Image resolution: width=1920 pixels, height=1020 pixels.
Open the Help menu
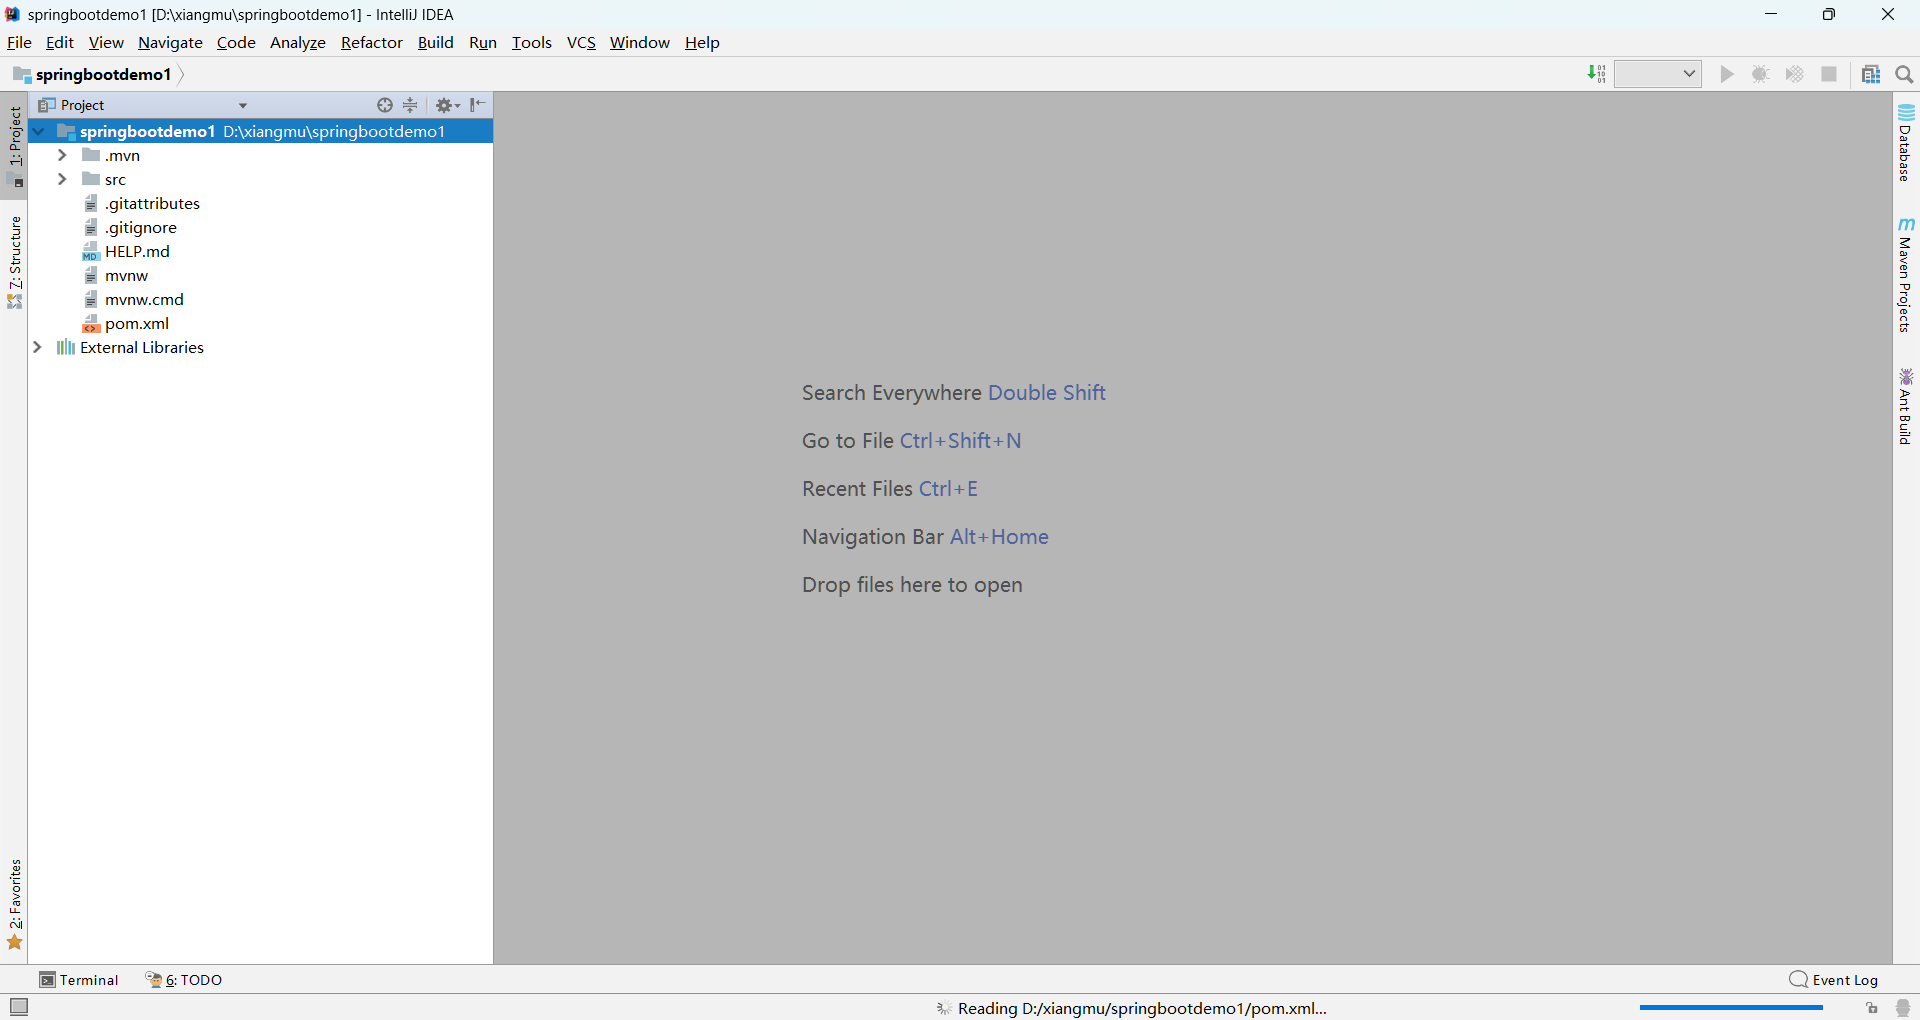tap(702, 42)
